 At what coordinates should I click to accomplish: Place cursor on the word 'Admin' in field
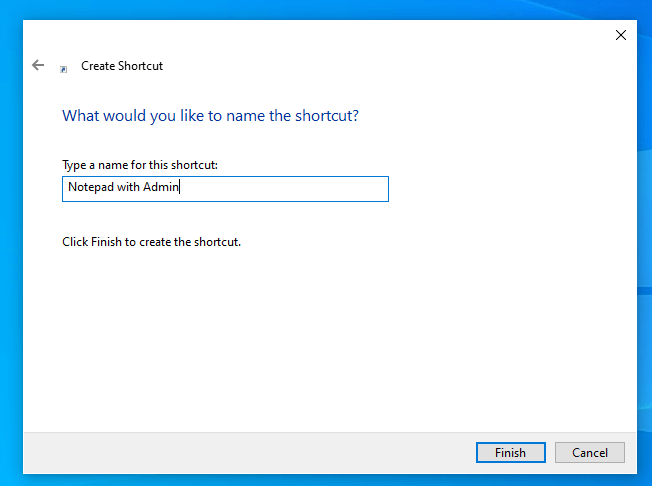tap(160, 188)
